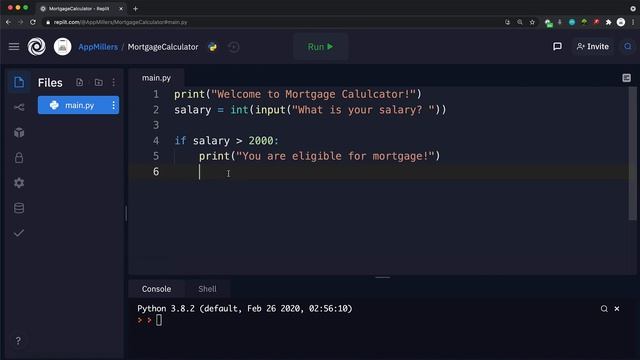Image resolution: width=640 pixels, height=360 pixels.
Task: Search the console output
Action: click(x=604, y=309)
